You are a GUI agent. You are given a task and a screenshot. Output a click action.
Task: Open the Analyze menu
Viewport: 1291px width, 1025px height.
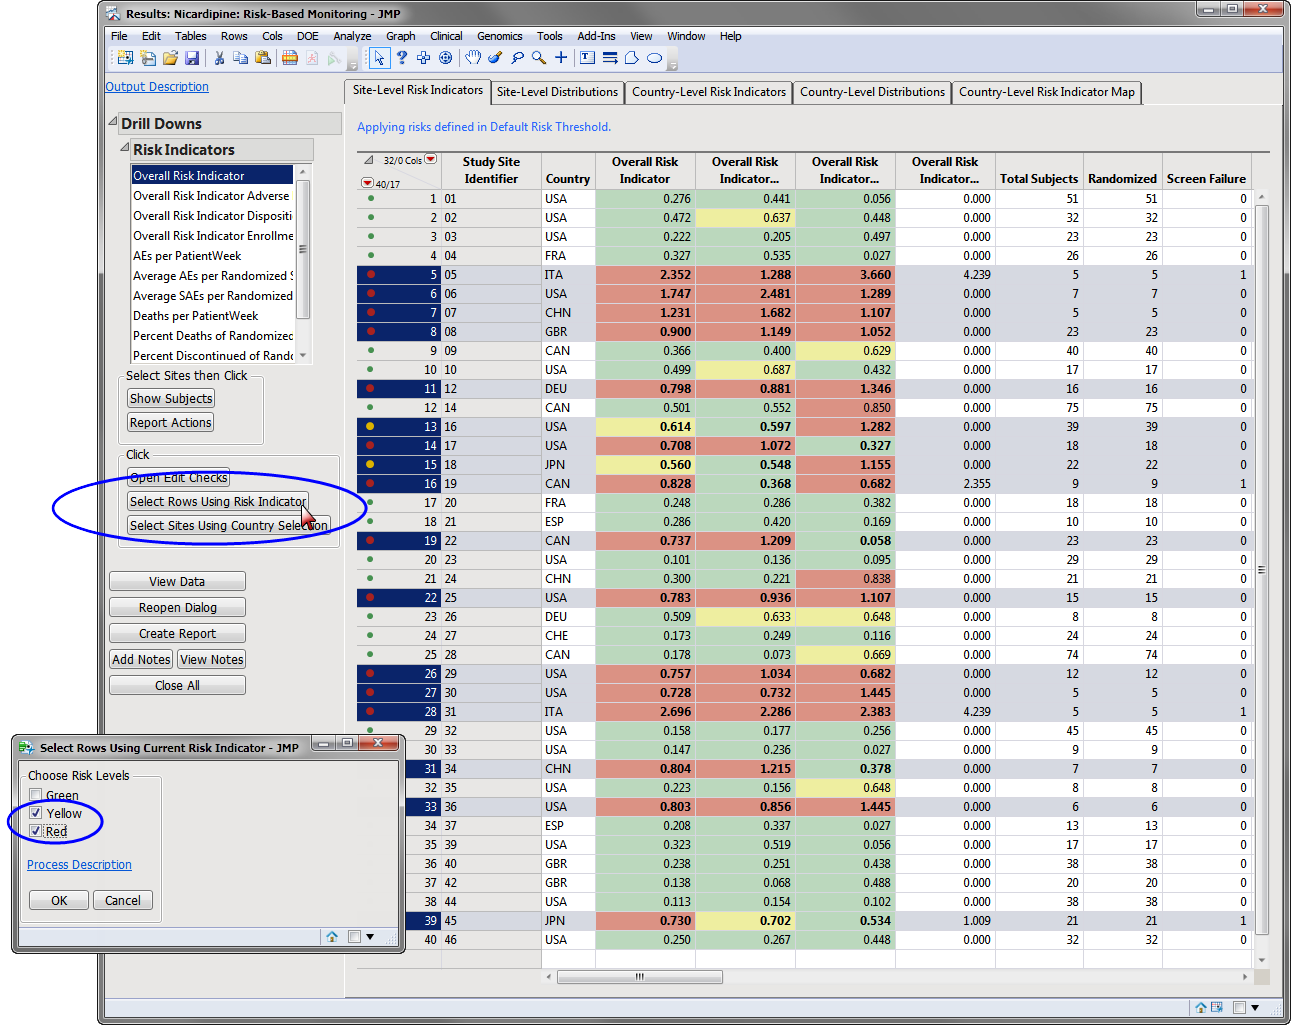coord(352,36)
